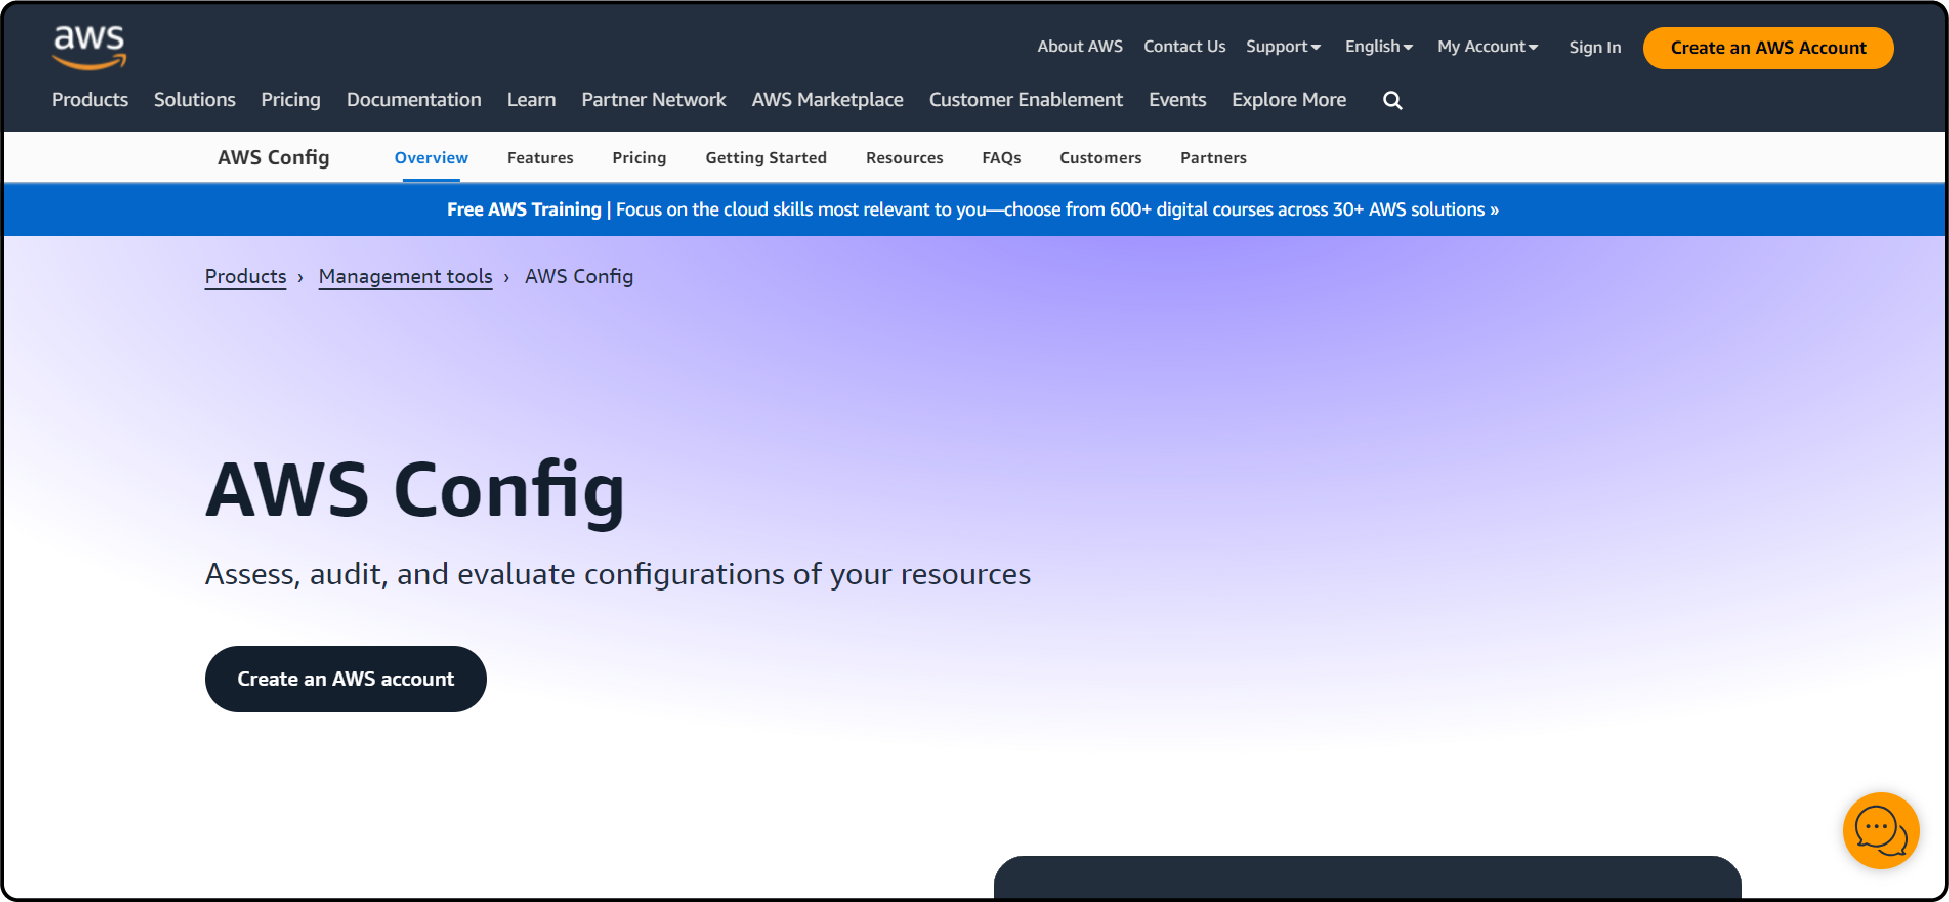Click the AWS Config page heading
The width and height of the screenshot is (1949, 902).
[x=415, y=491]
